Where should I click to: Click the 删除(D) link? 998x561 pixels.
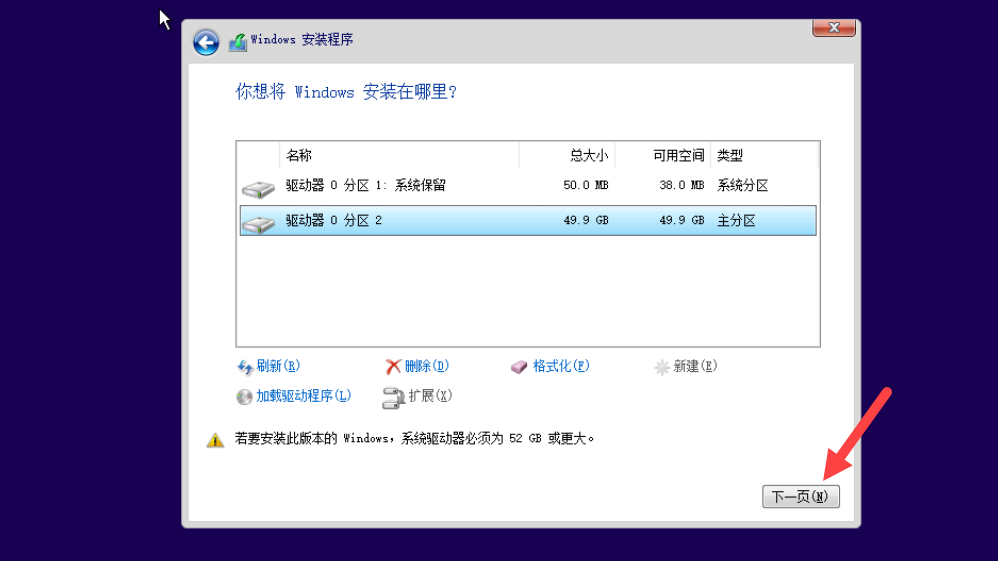[427, 366]
